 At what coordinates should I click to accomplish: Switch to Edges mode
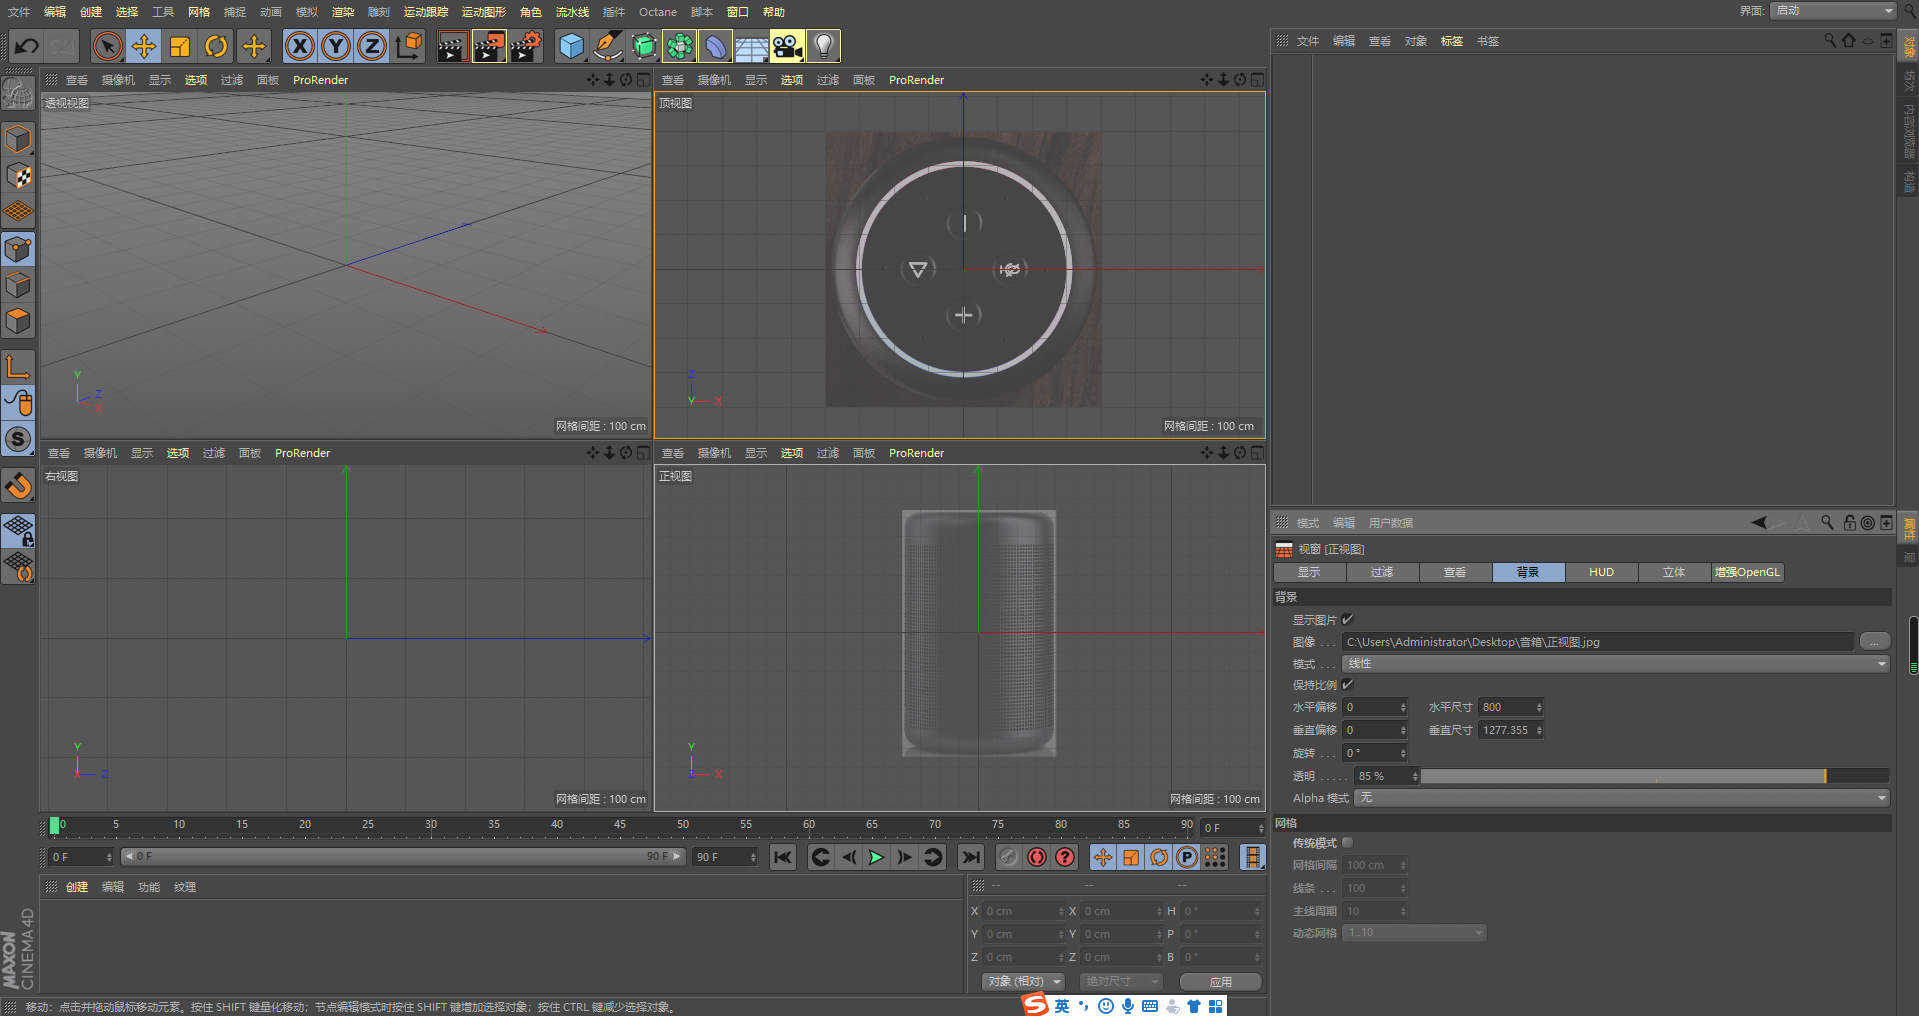(18, 285)
